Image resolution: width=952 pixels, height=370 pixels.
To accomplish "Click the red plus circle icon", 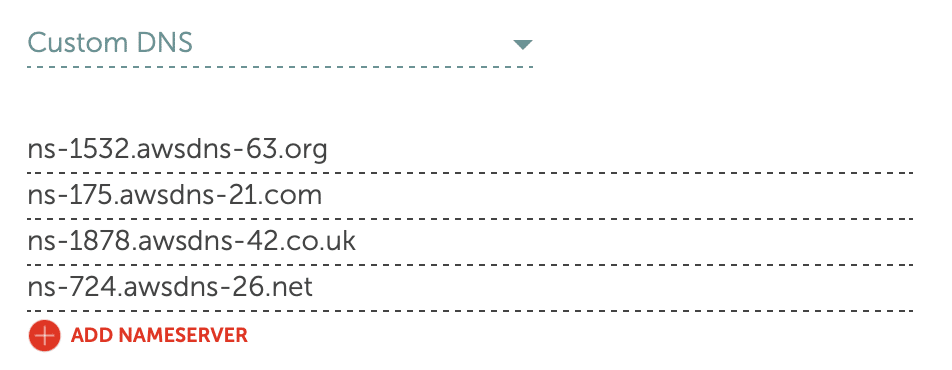I will (x=44, y=335).
